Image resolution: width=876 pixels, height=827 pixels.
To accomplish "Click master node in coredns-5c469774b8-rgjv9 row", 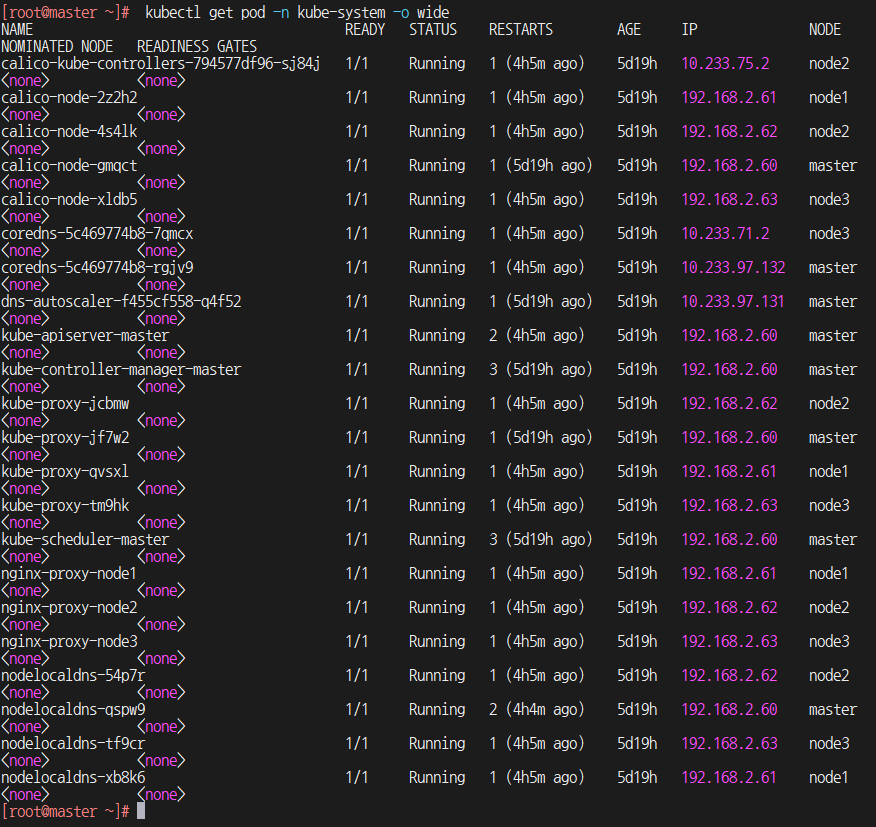I will (832, 268).
